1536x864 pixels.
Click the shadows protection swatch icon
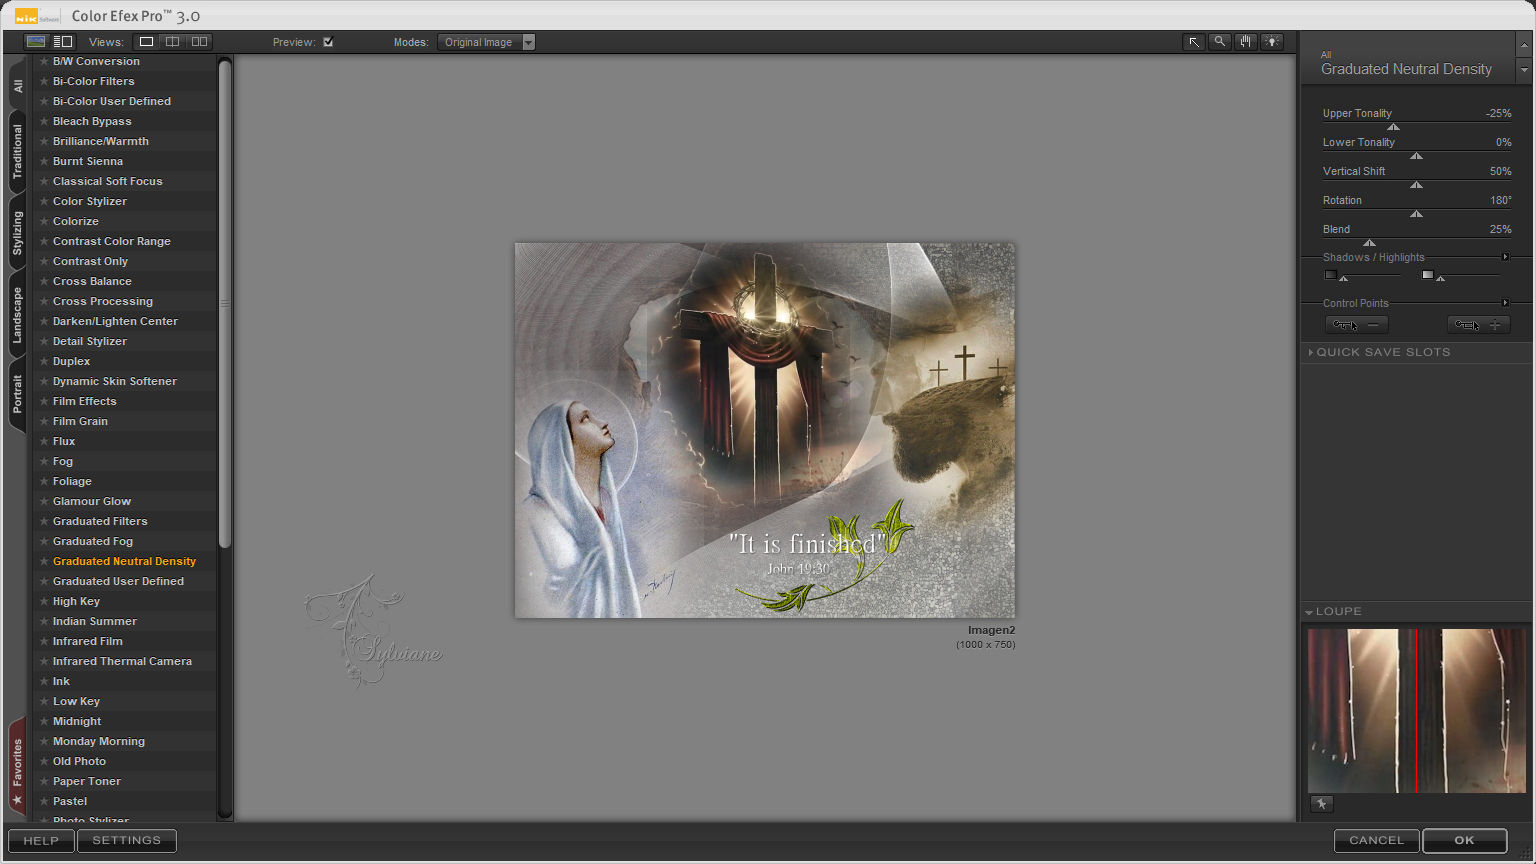1330,275
